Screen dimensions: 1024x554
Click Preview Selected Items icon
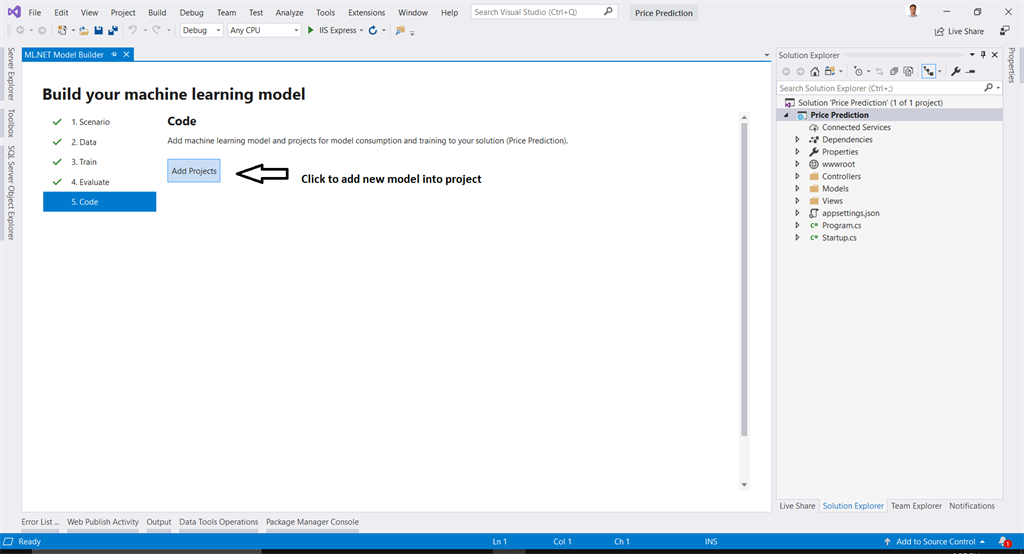pyautogui.click(x=971, y=71)
